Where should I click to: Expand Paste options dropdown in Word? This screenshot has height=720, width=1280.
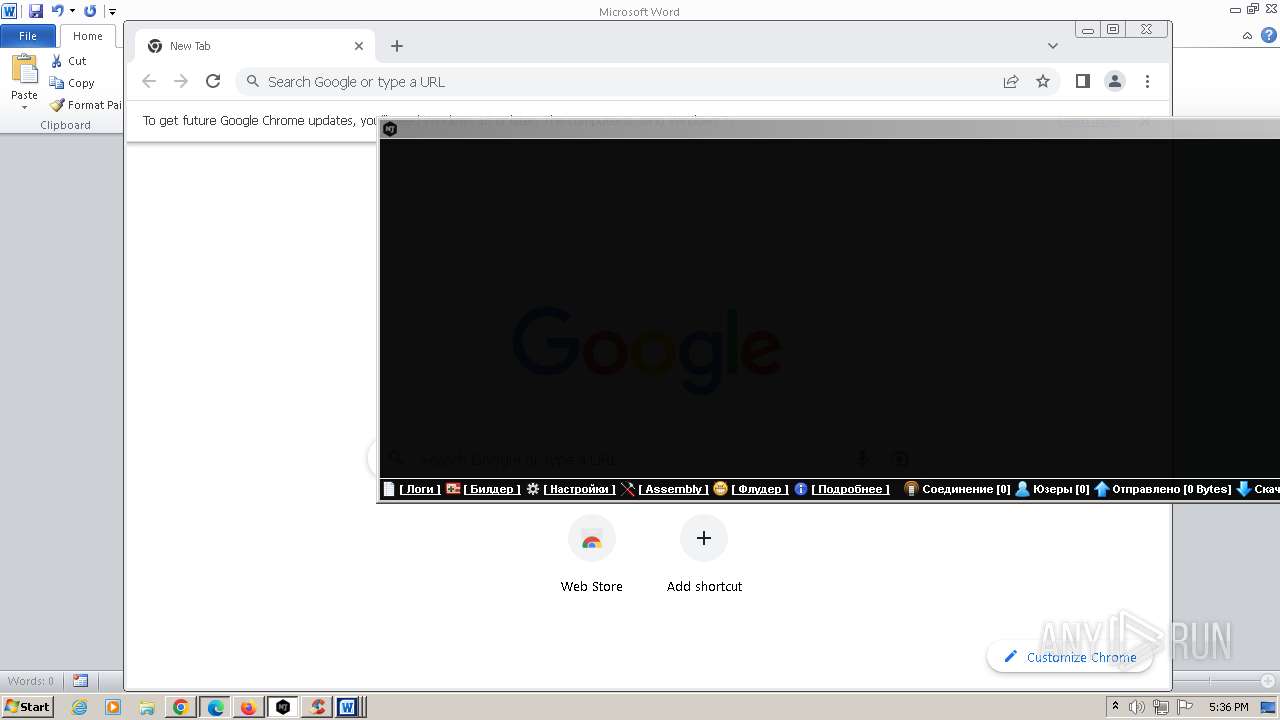coord(24,105)
